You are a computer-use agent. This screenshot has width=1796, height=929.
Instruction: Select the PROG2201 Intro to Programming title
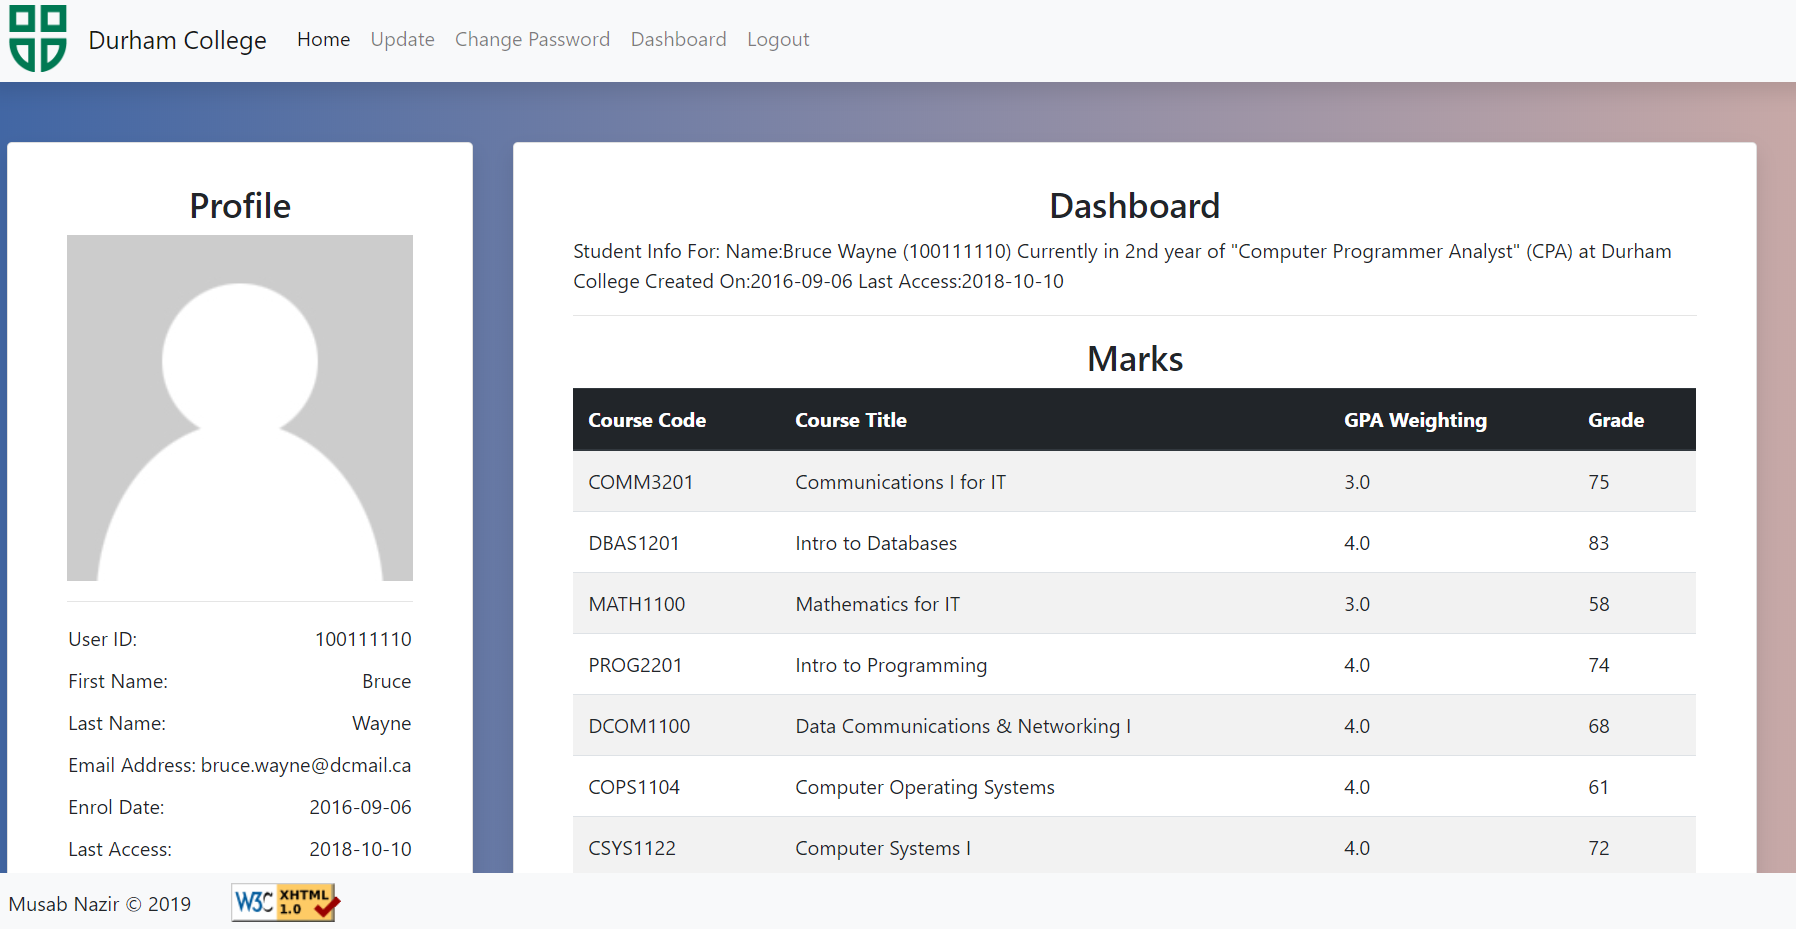pyautogui.click(x=890, y=664)
